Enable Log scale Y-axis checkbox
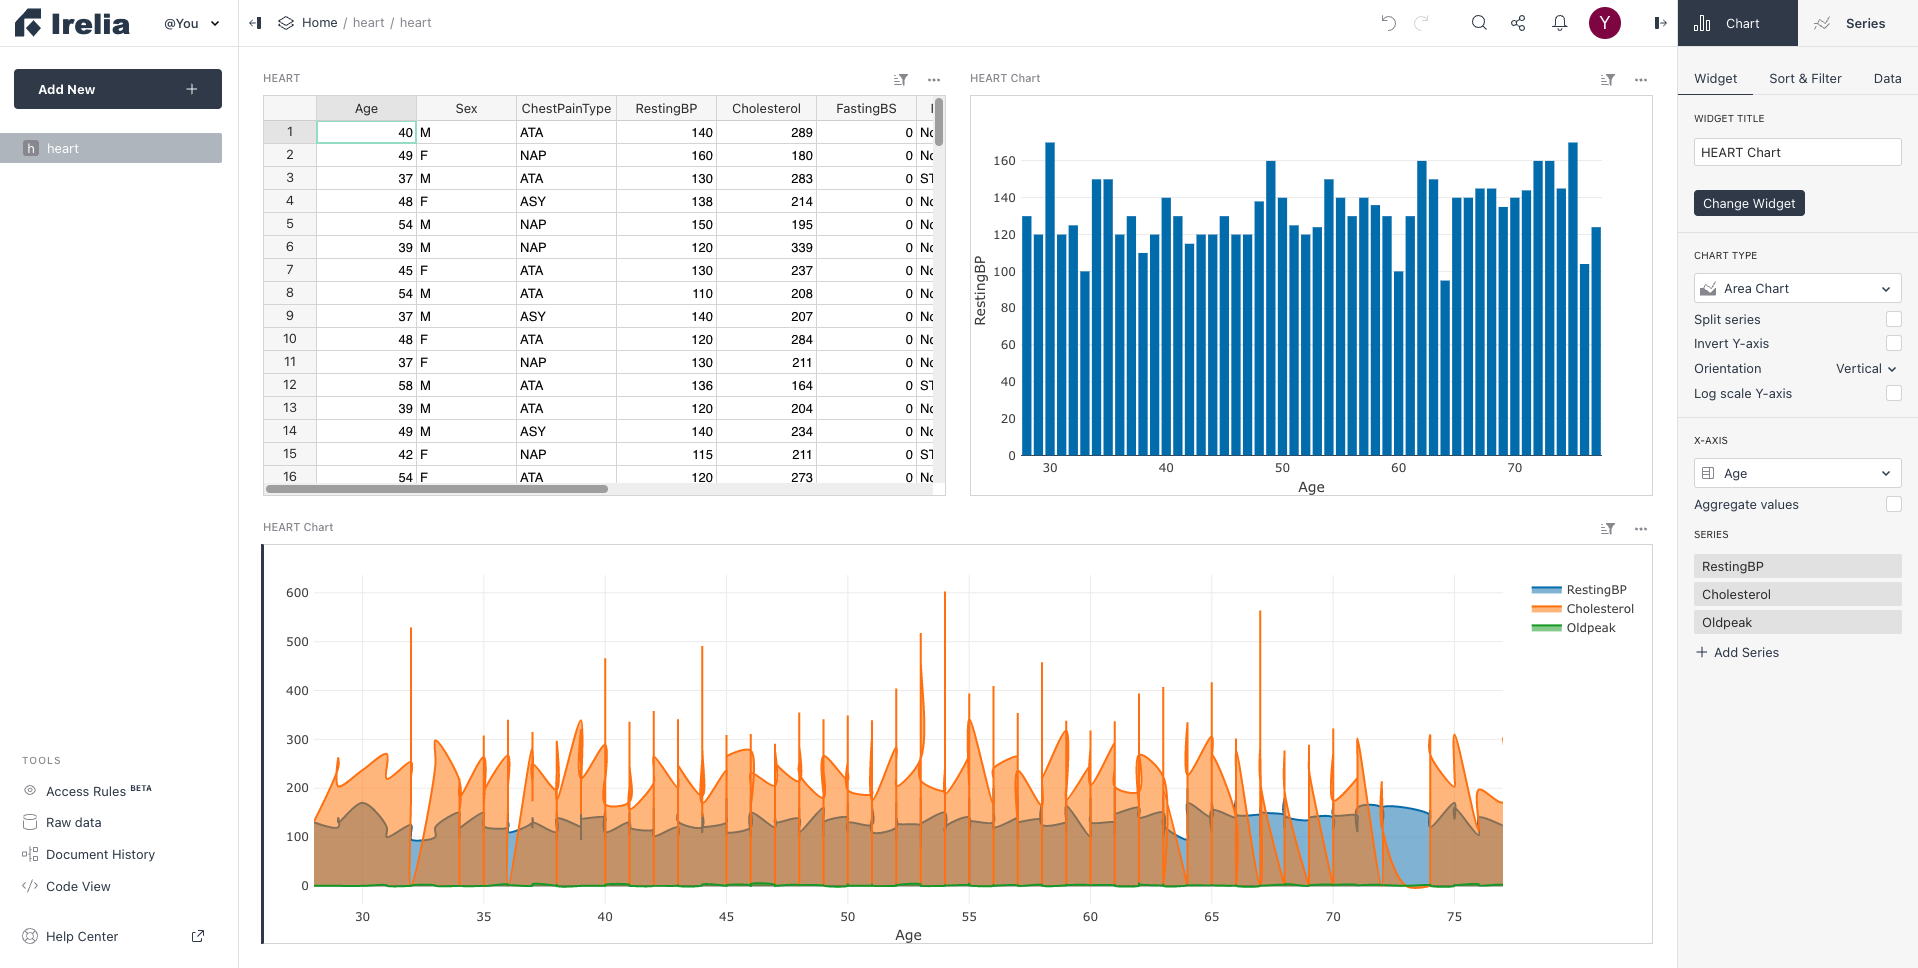This screenshot has height=968, width=1918. click(1894, 393)
